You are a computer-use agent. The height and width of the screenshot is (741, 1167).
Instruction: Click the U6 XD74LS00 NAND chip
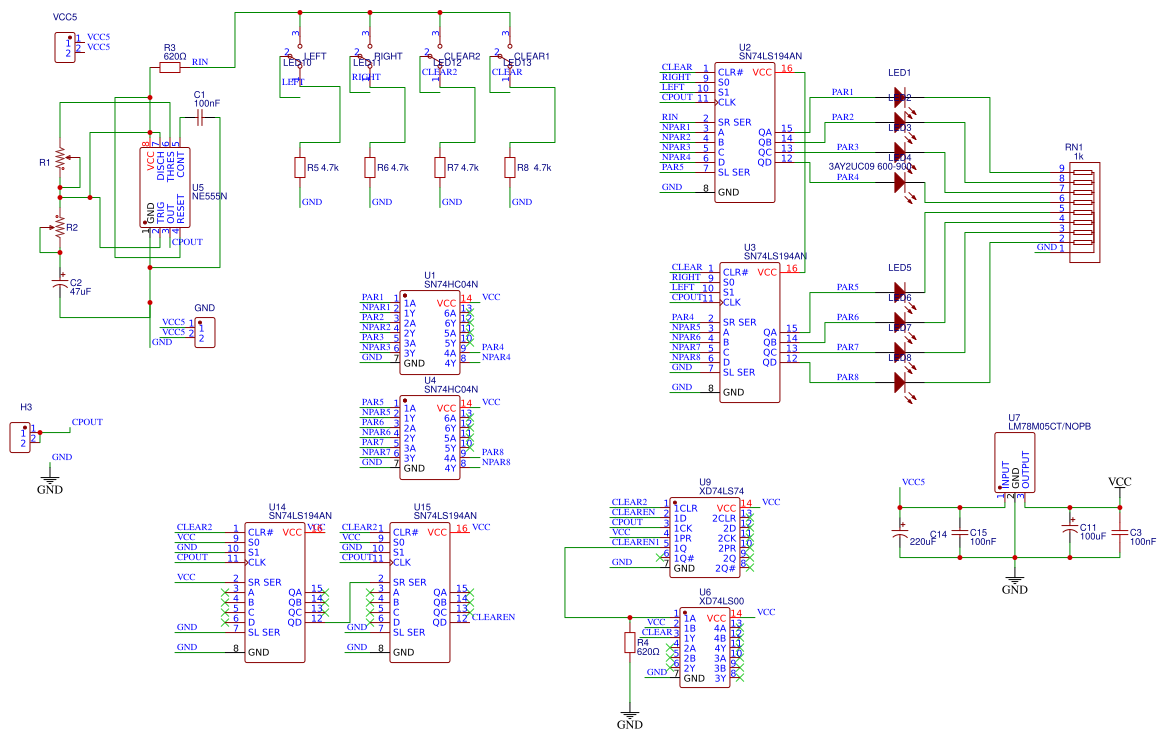(705, 649)
